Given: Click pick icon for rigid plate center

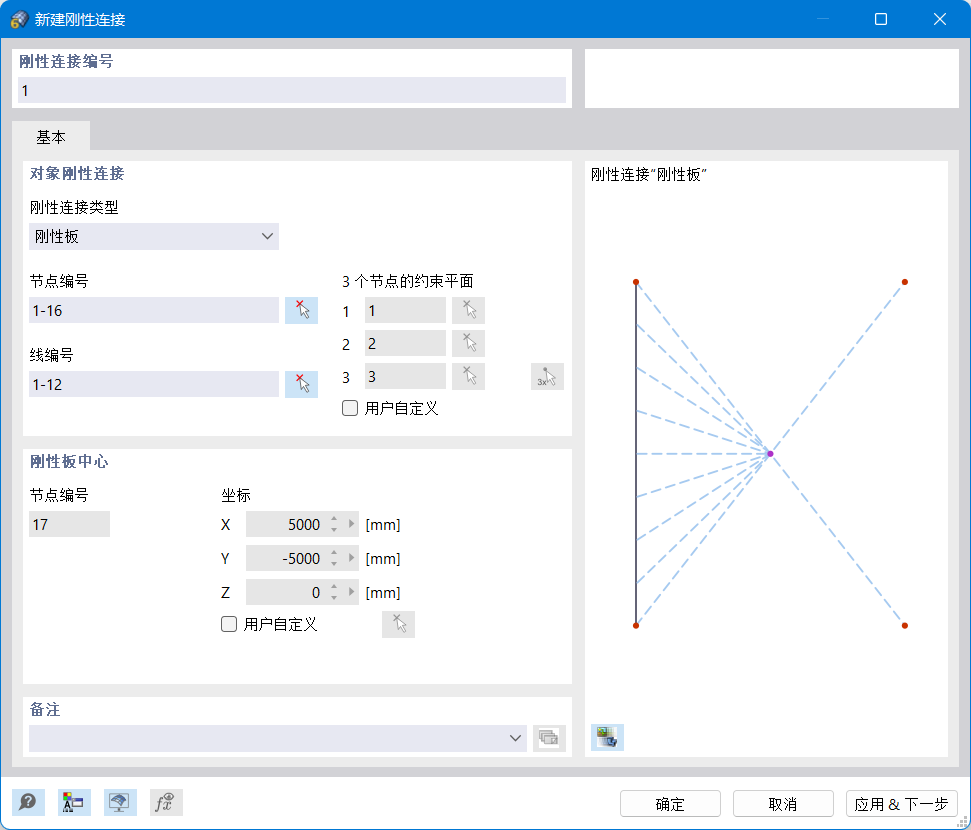Looking at the screenshot, I should click(398, 624).
